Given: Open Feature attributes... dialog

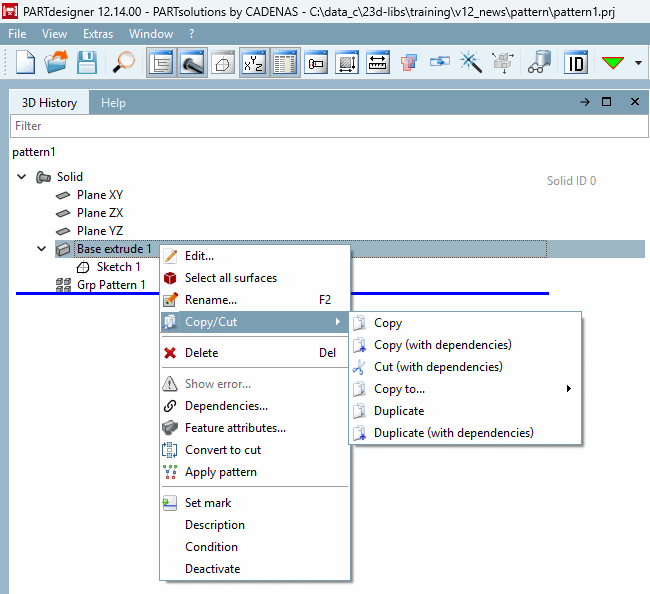Looking at the screenshot, I should click(255, 428).
